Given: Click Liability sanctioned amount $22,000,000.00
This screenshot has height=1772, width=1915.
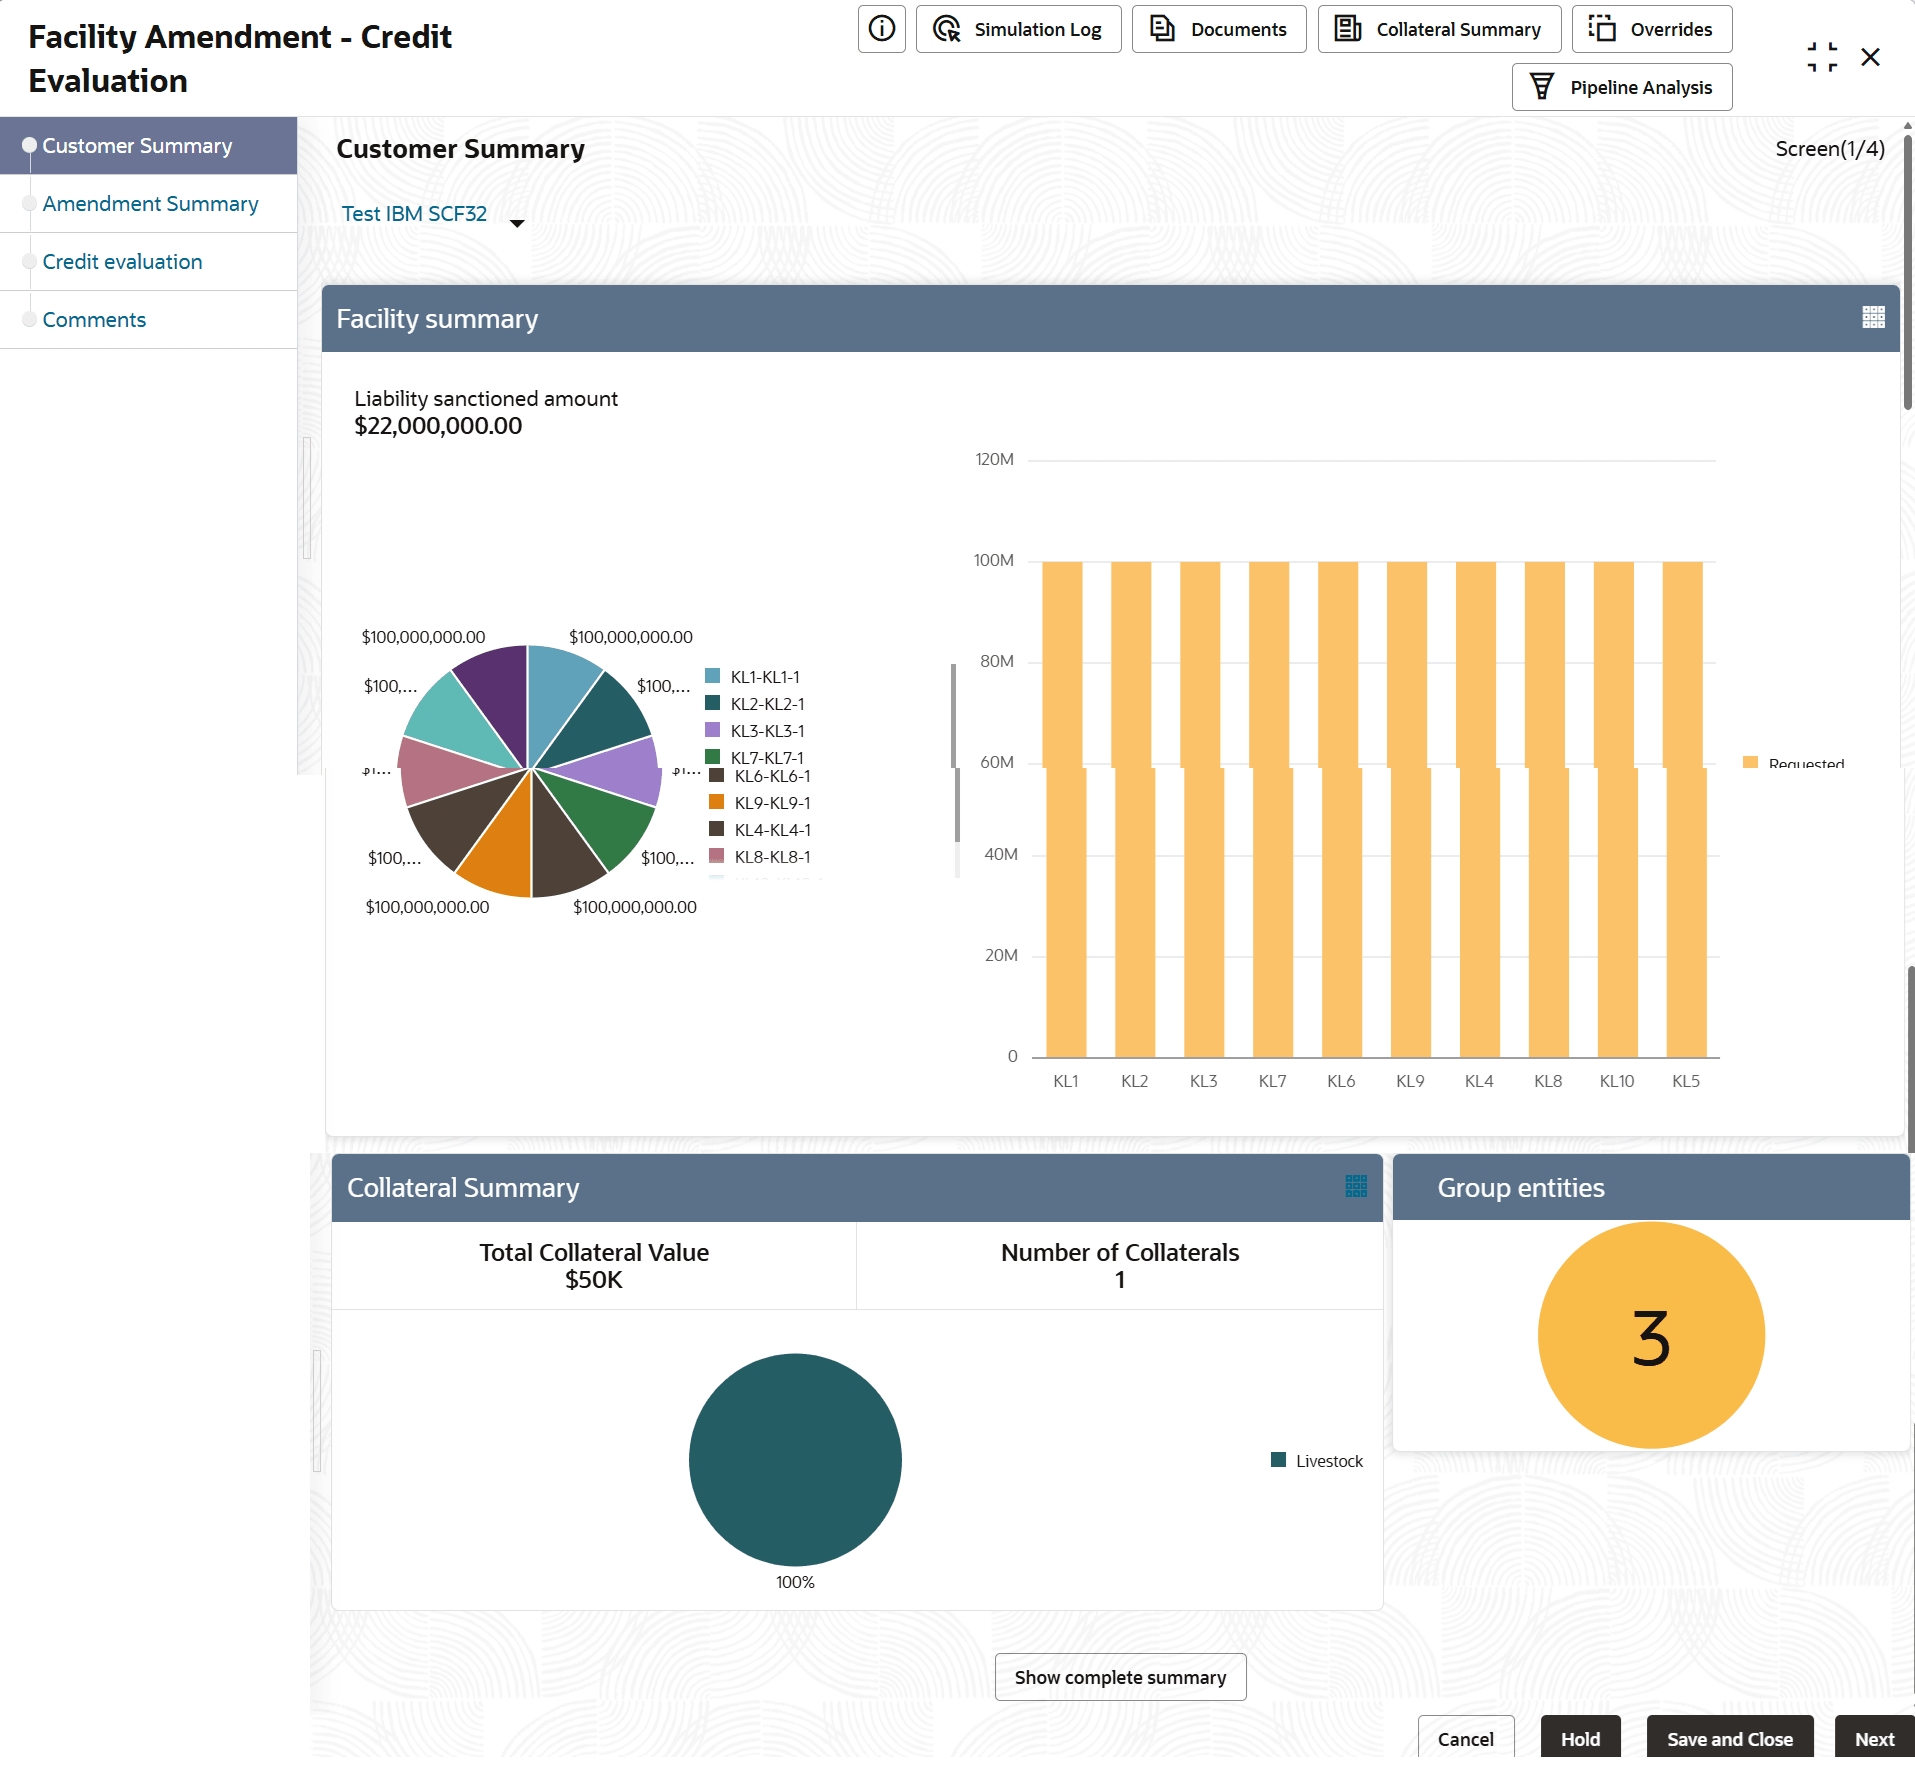Looking at the screenshot, I should [x=486, y=412].
